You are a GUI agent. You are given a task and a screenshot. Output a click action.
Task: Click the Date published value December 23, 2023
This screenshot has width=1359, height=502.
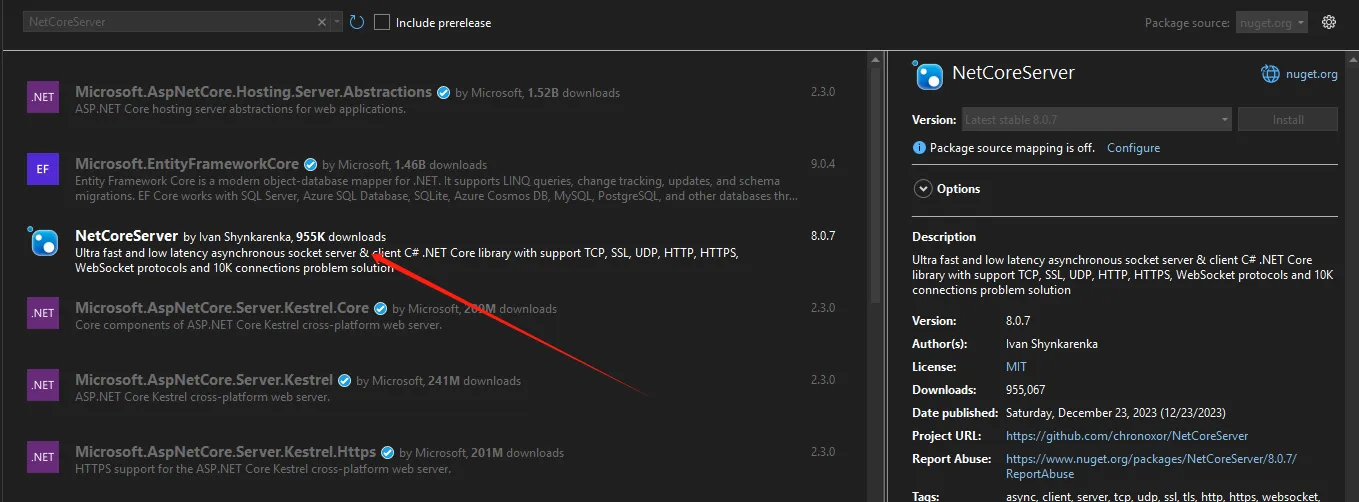[1116, 413]
